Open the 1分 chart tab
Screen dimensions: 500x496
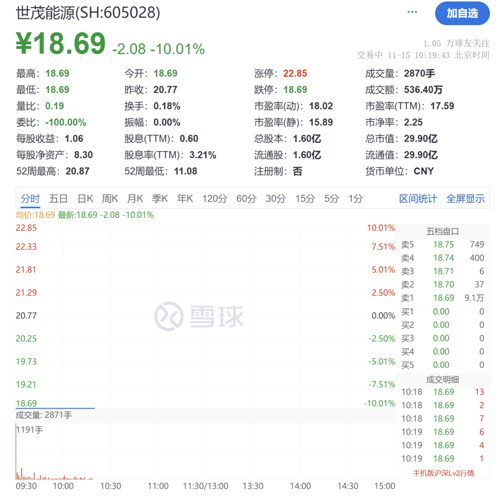(356, 199)
